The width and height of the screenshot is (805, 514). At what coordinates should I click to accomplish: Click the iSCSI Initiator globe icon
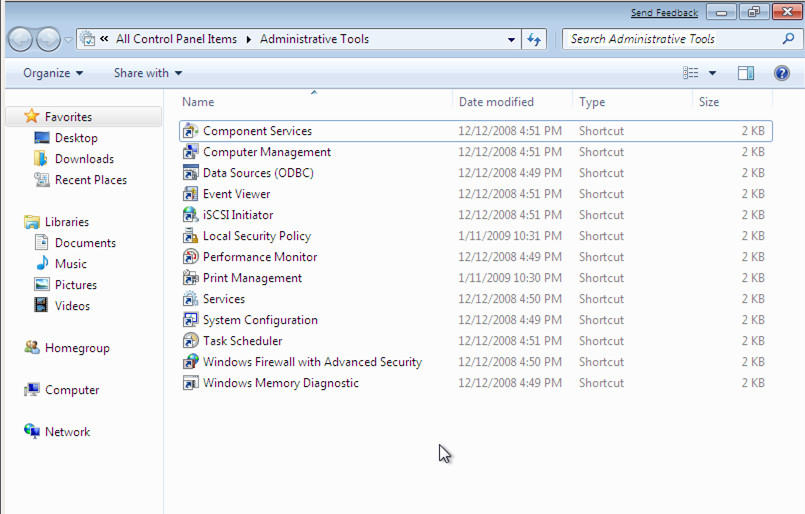click(190, 215)
